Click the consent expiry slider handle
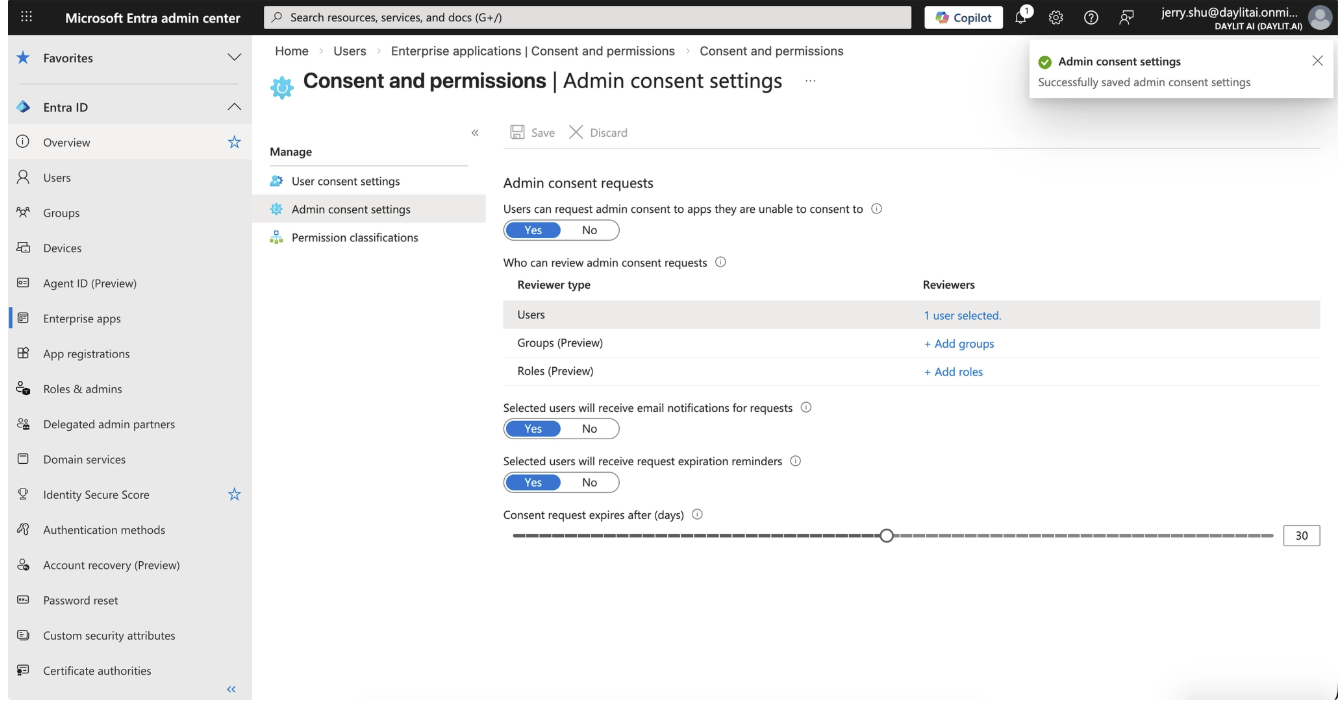The image size is (1344, 710). (886, 536)
